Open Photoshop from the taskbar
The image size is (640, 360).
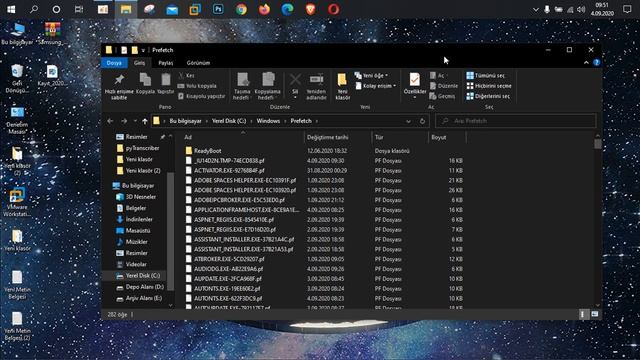coord(218,9)
